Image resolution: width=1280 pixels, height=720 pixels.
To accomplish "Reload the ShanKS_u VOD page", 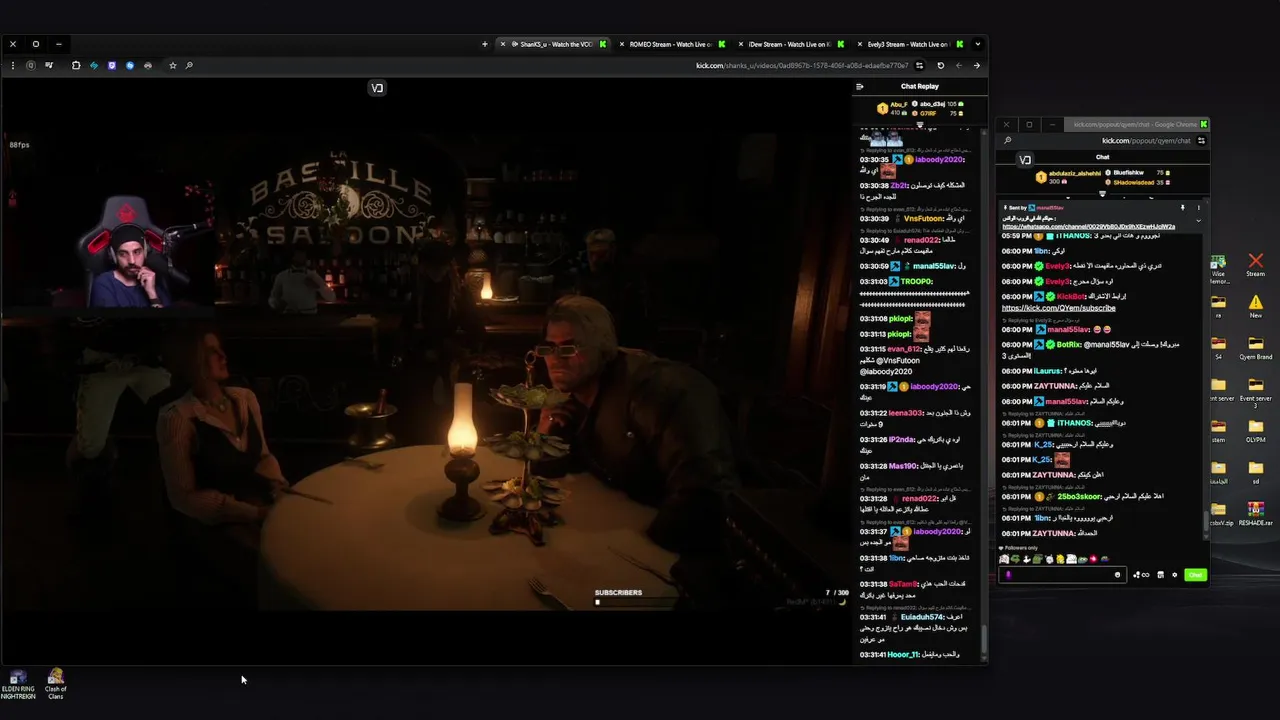I will (x=940, y=65).
